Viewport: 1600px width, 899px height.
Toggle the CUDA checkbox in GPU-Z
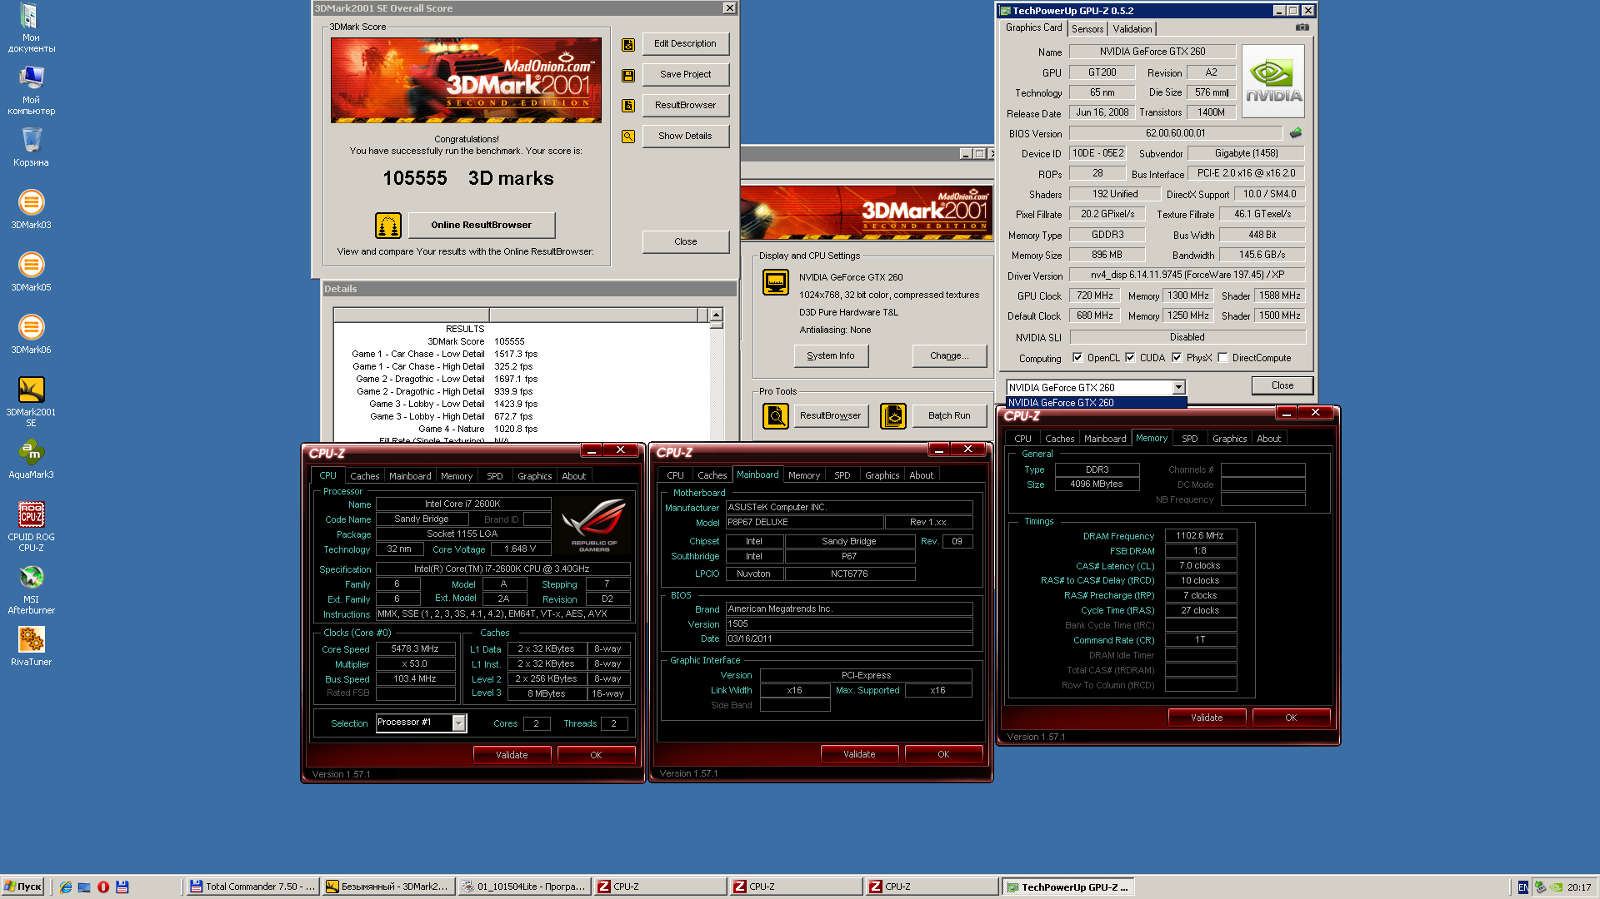tap(1130, 357)
